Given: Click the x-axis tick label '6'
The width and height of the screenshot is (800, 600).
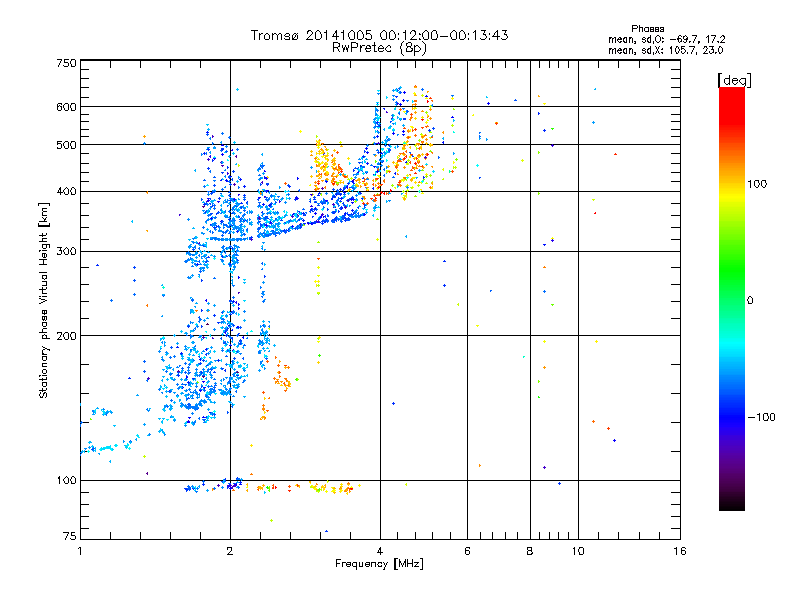Looking at the screenshot, I should coord(467,551).
